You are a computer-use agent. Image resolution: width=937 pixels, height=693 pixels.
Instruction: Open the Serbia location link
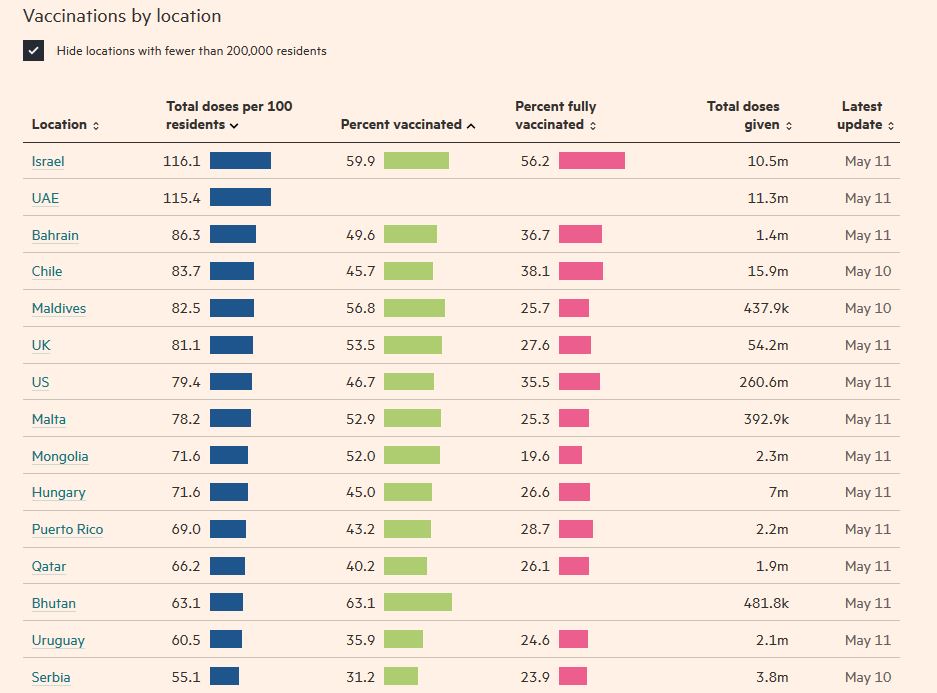click(51, 677)
